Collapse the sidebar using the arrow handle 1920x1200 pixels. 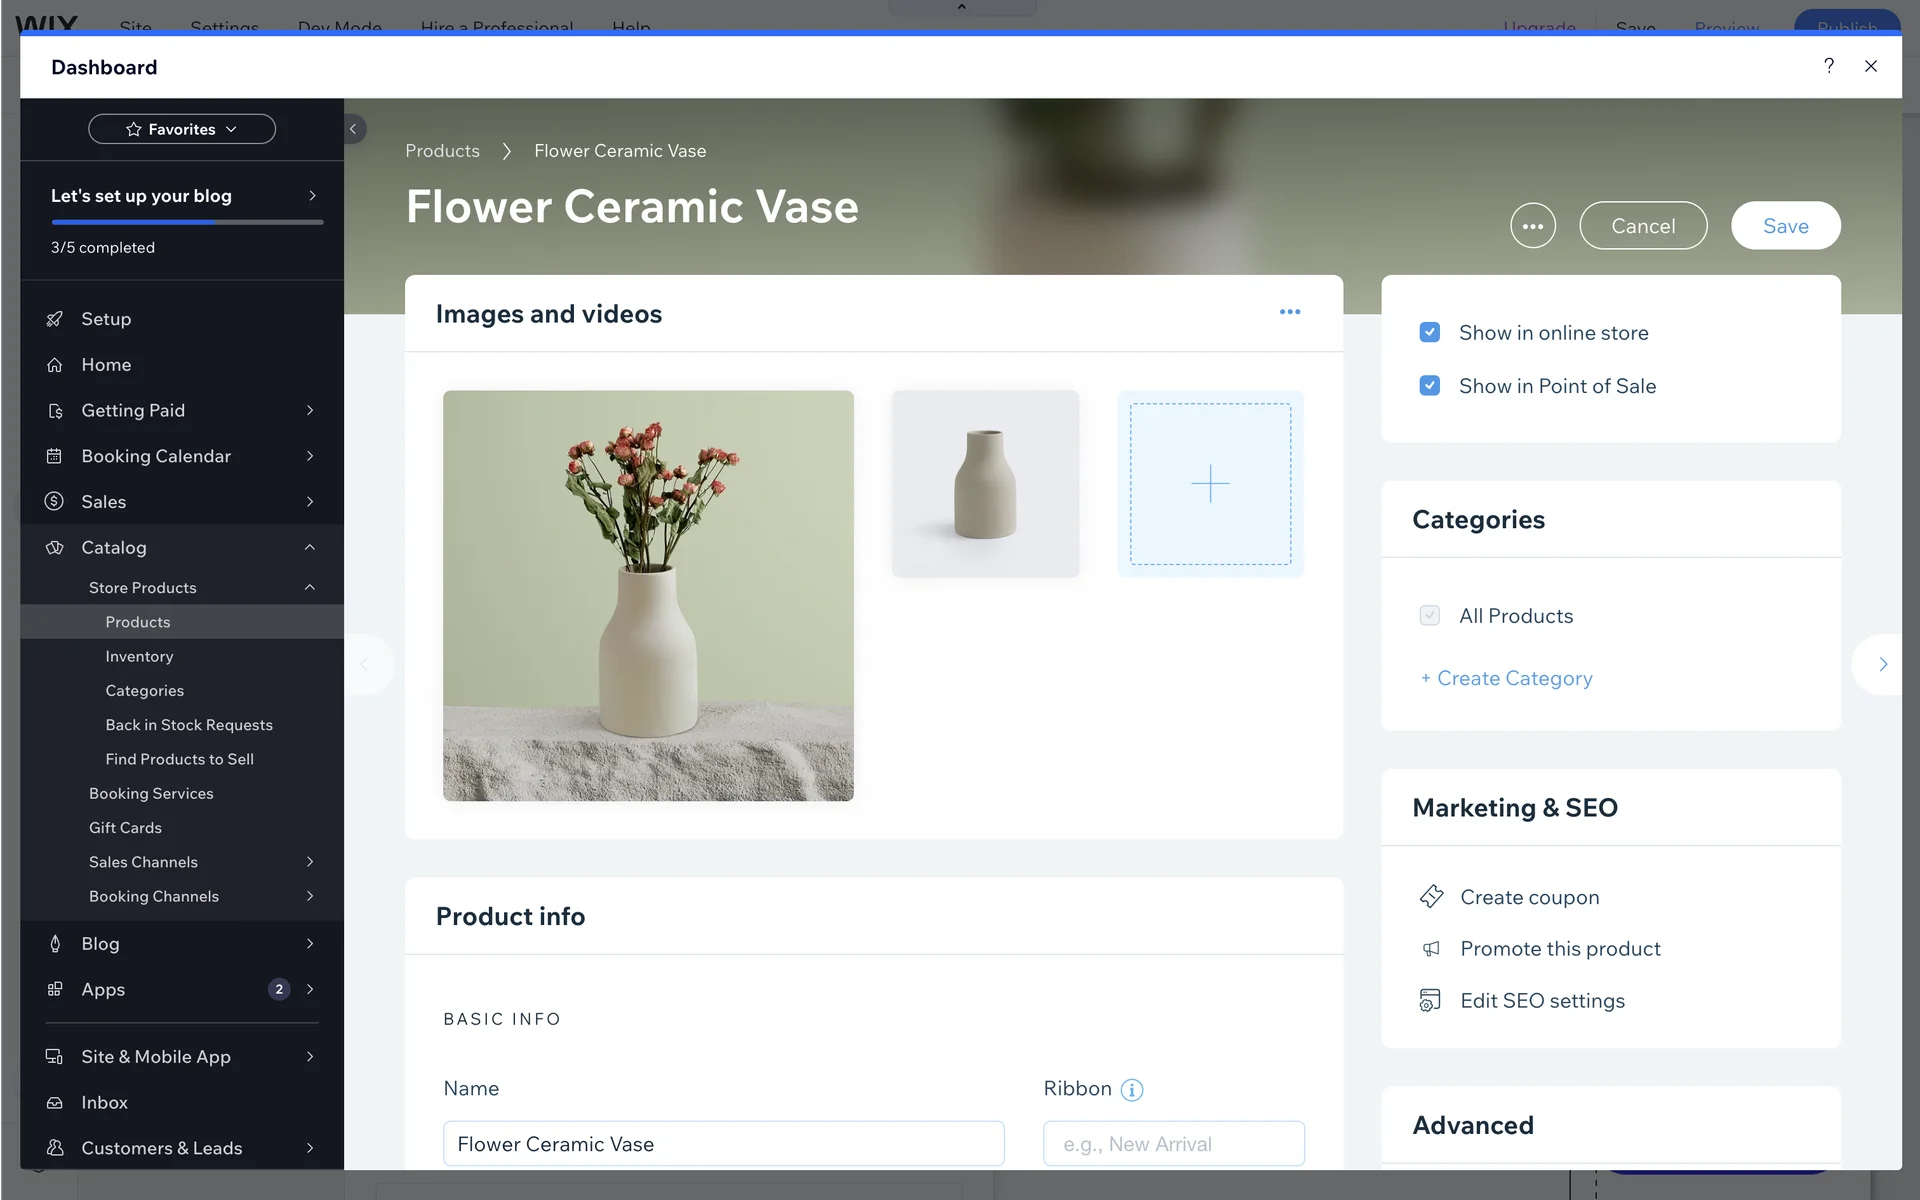click(x=353, y=129)
